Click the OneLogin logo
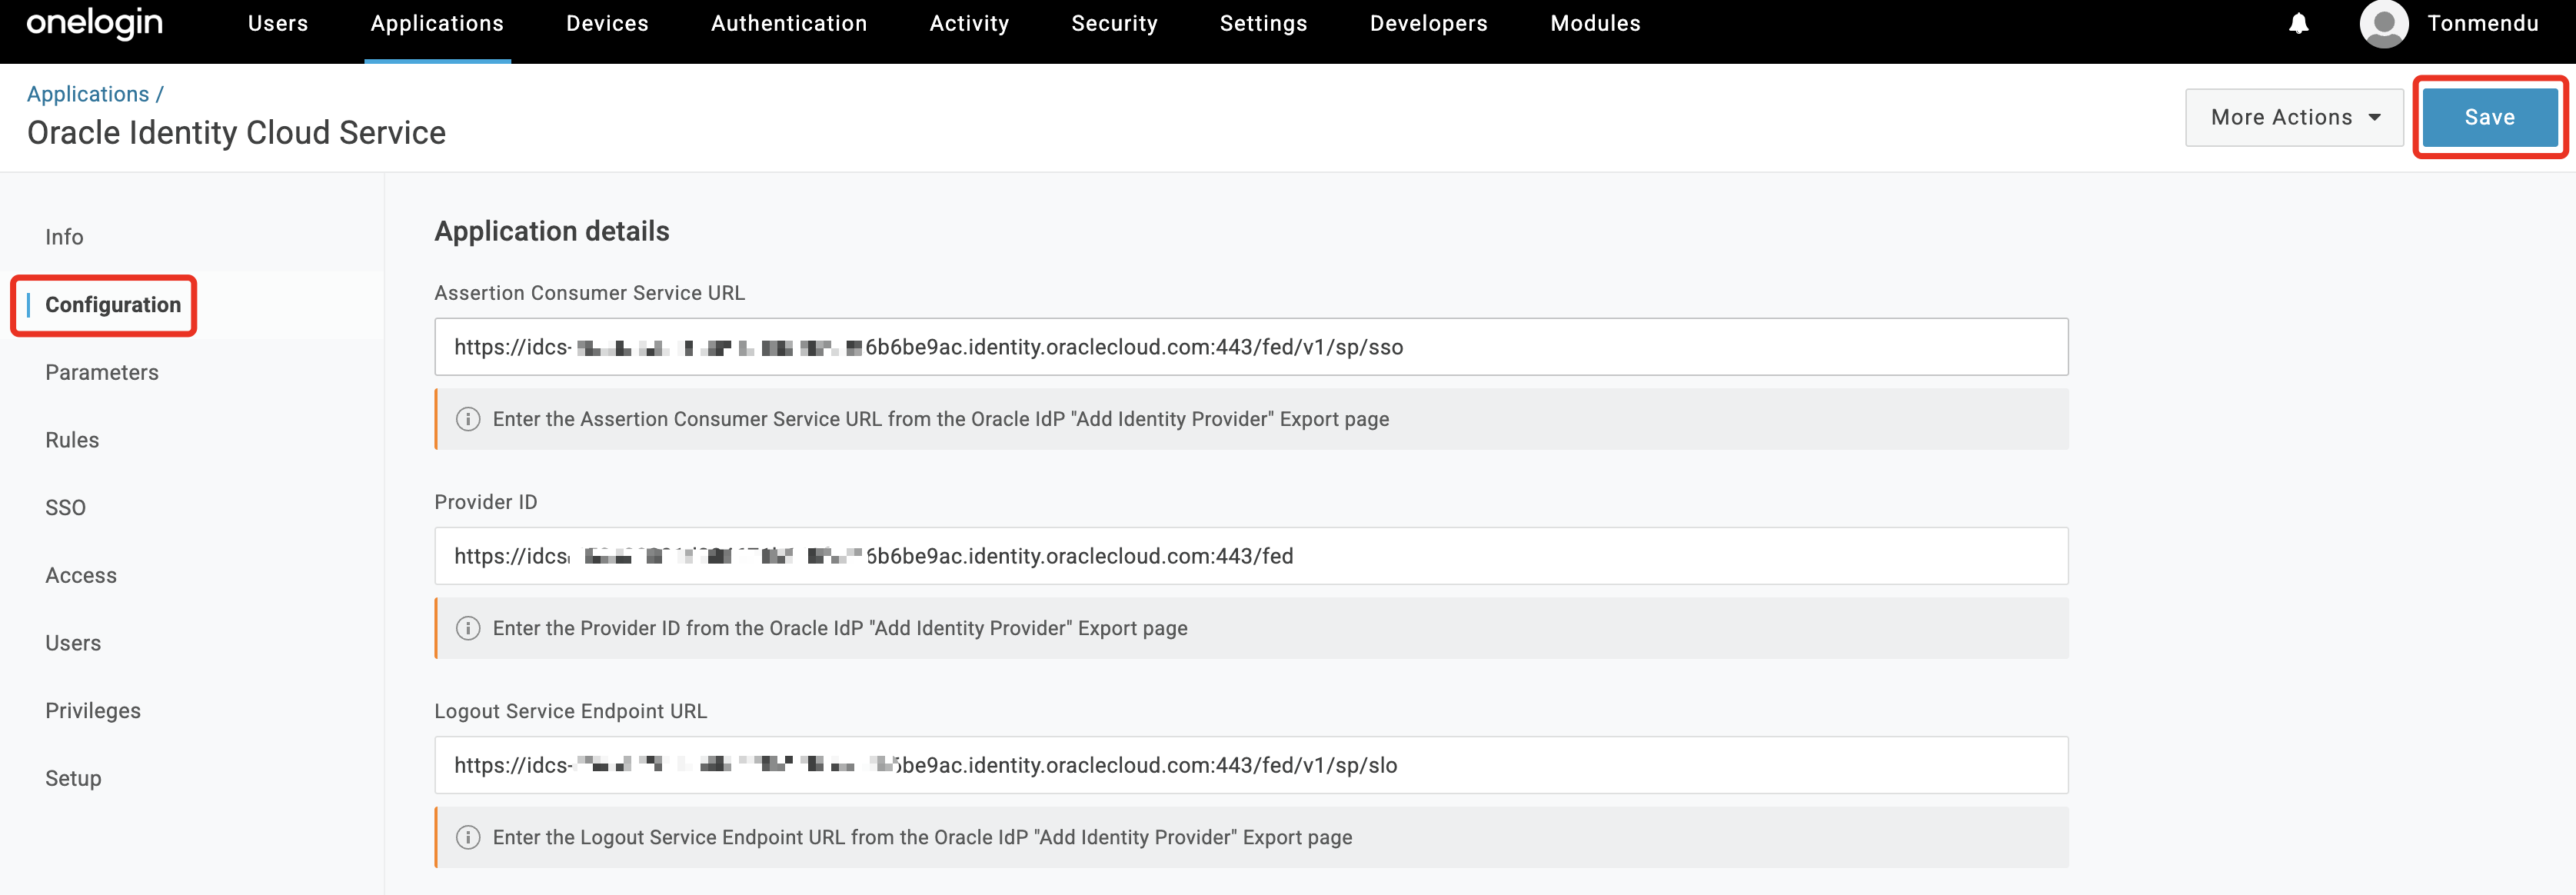 pos(94,23)
